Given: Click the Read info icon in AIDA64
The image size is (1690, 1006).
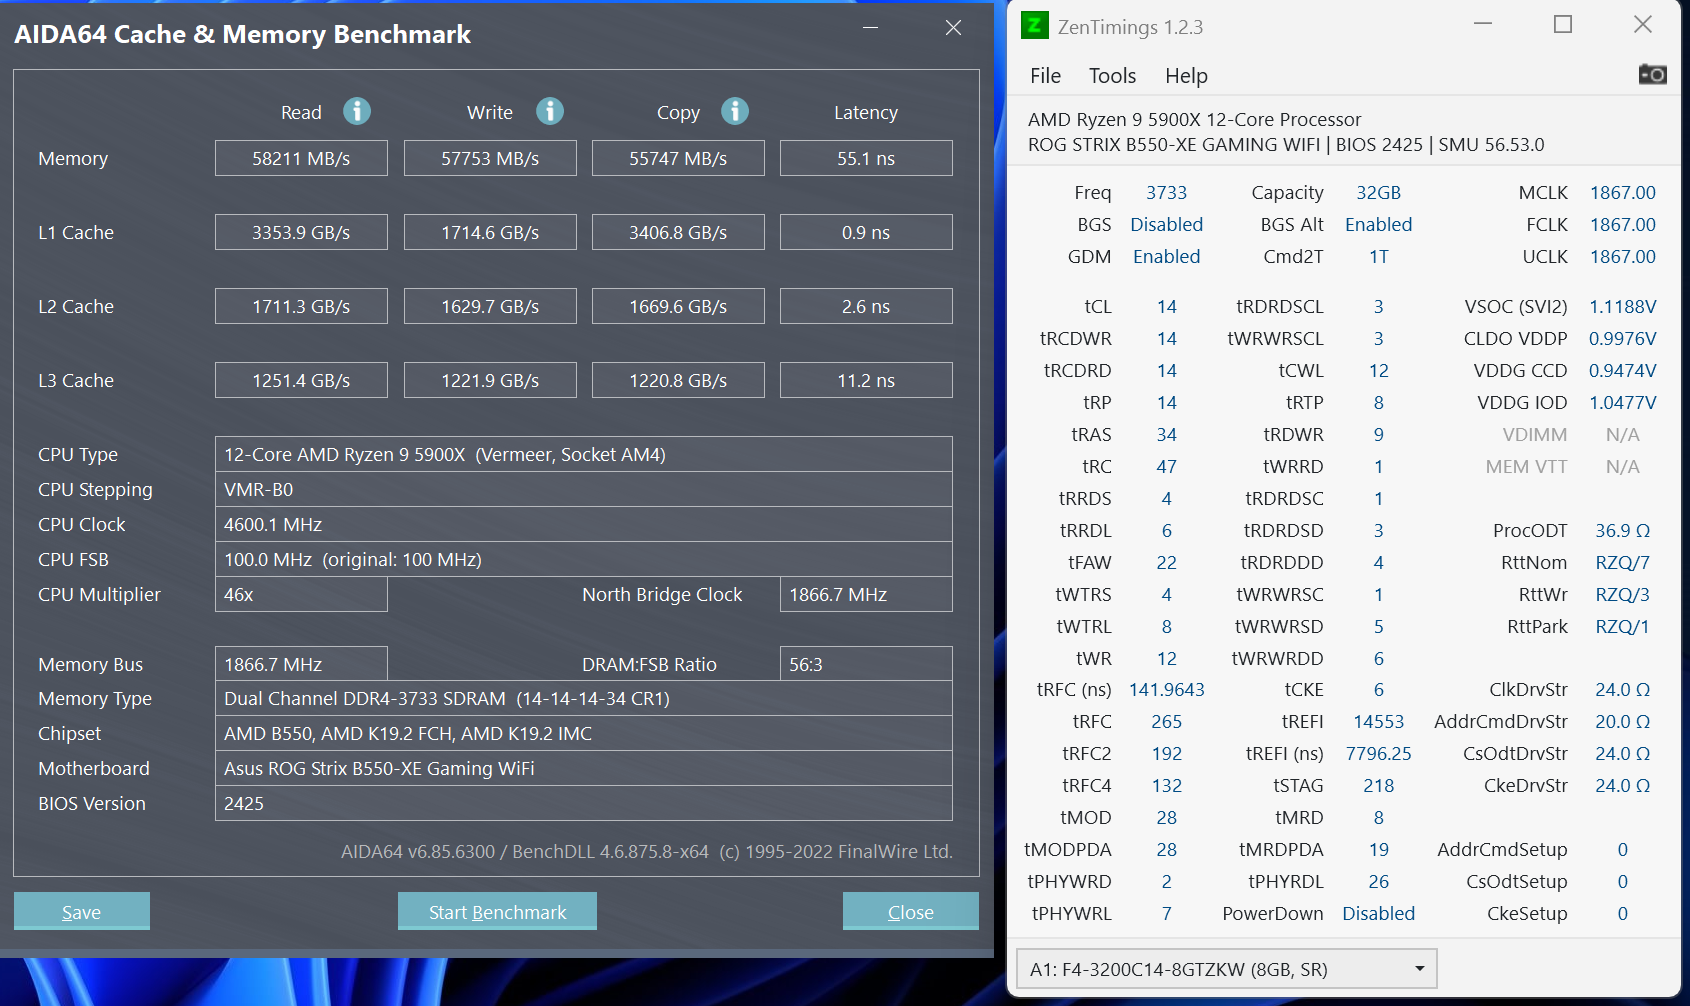Looking at the screenshot, I should pyautogui.click(x=357, y=111).
